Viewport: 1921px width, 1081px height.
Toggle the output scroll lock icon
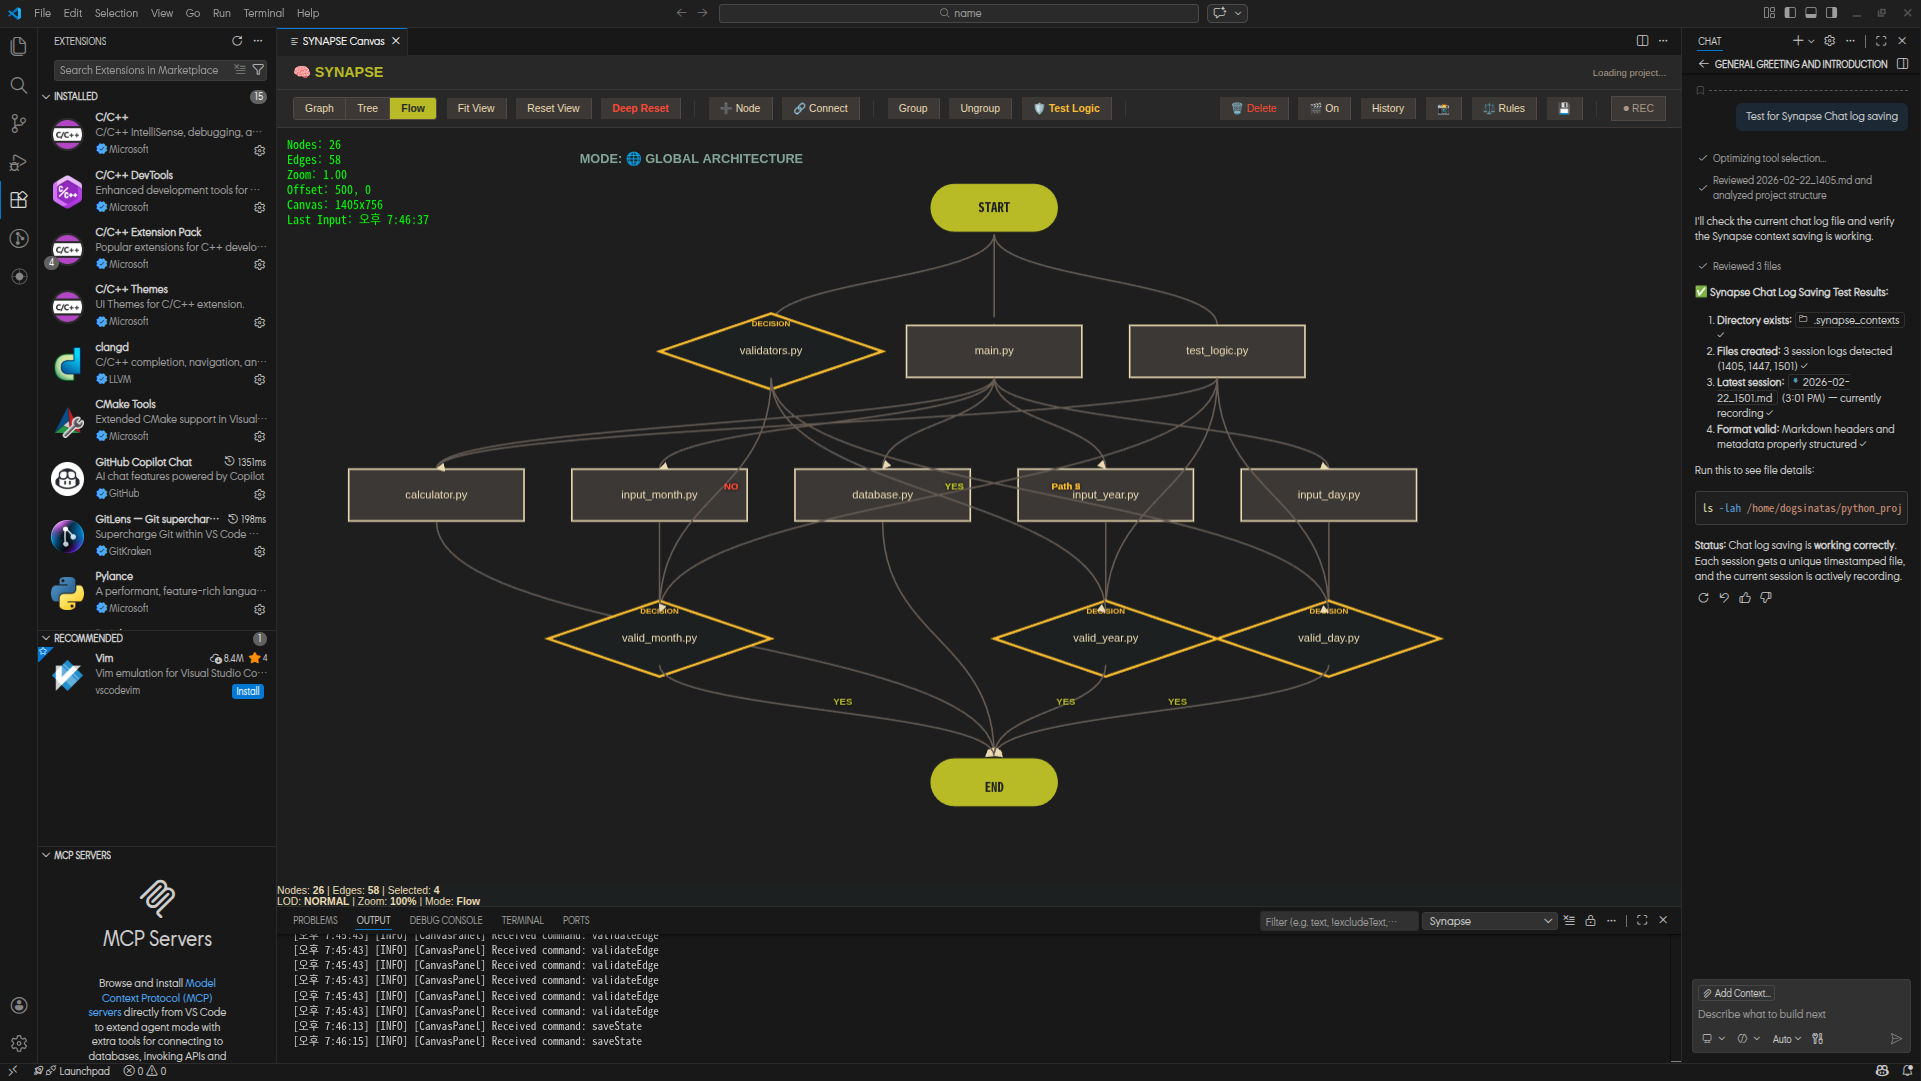[x=1590, y=920]
